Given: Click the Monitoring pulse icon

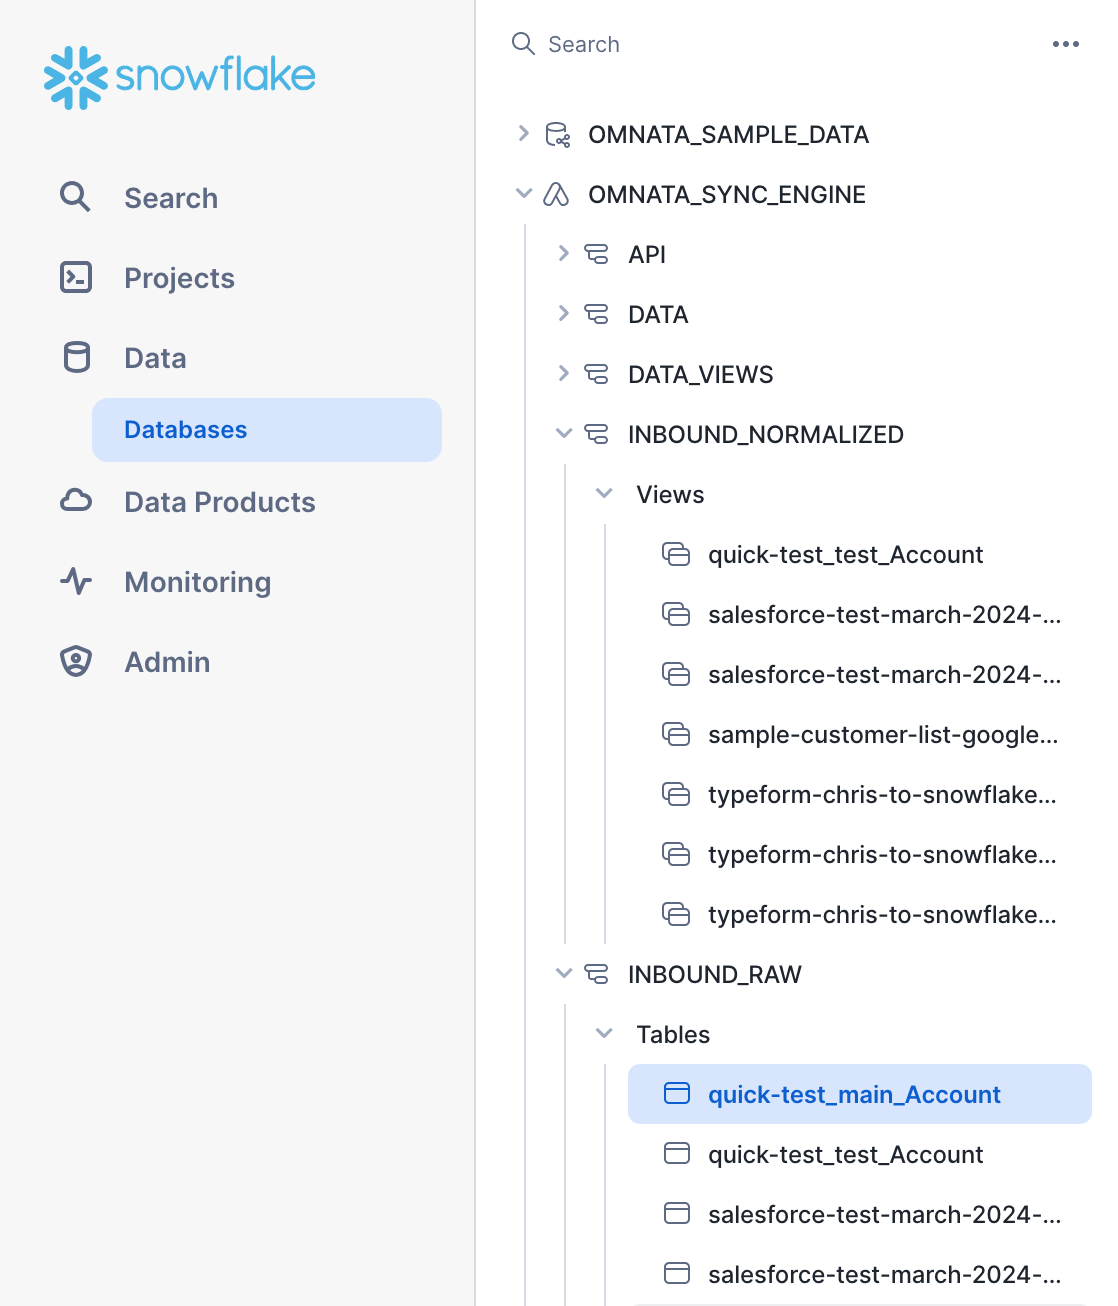Looking at the screenshot, I should 76,581.
